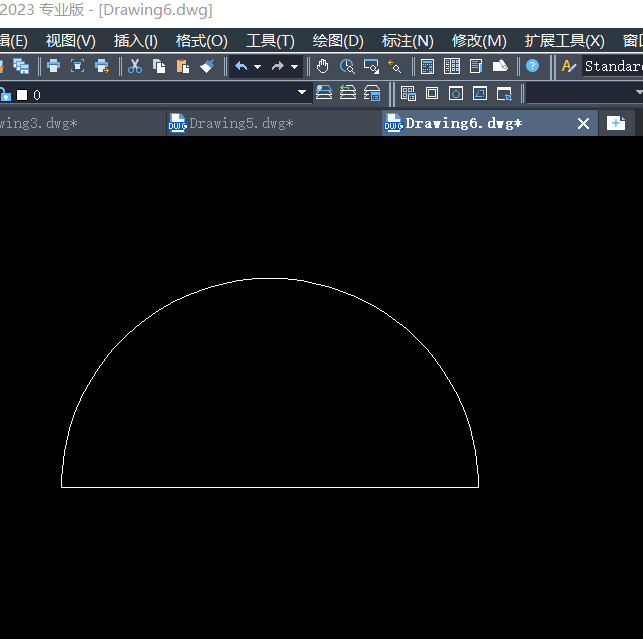Click the Copy icon
Viewport: 643px width, 639px height.
click(x=159, y=66)
